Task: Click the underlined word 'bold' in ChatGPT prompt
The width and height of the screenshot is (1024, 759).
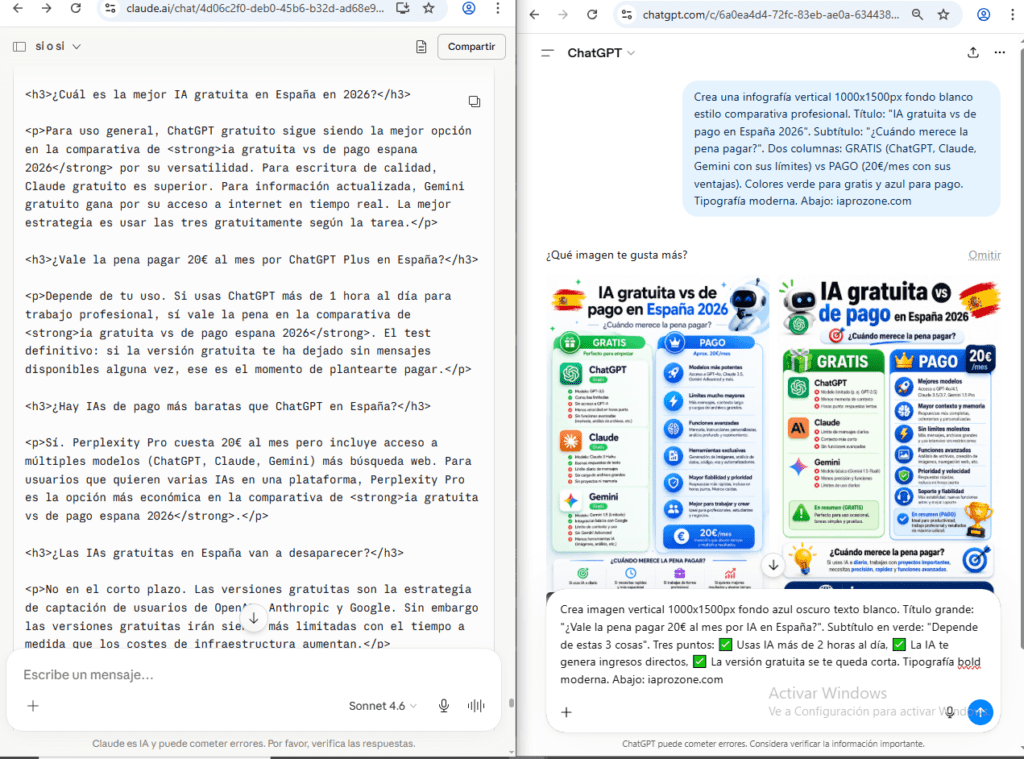Action: 968,662
